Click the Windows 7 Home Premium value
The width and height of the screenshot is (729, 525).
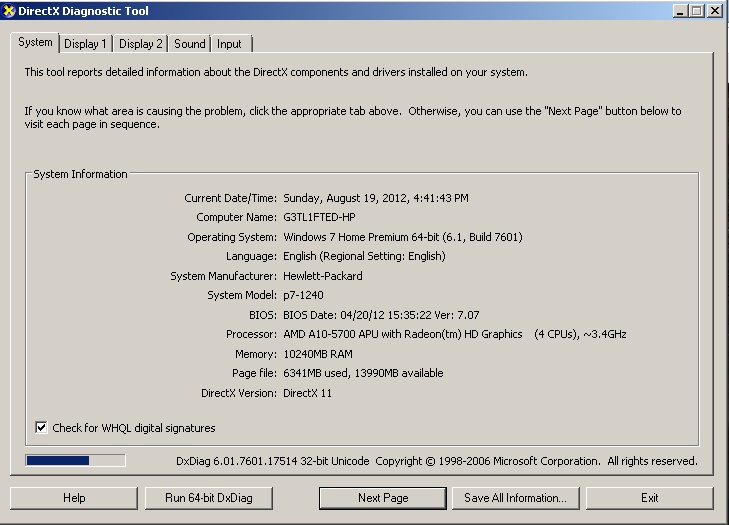403,237
